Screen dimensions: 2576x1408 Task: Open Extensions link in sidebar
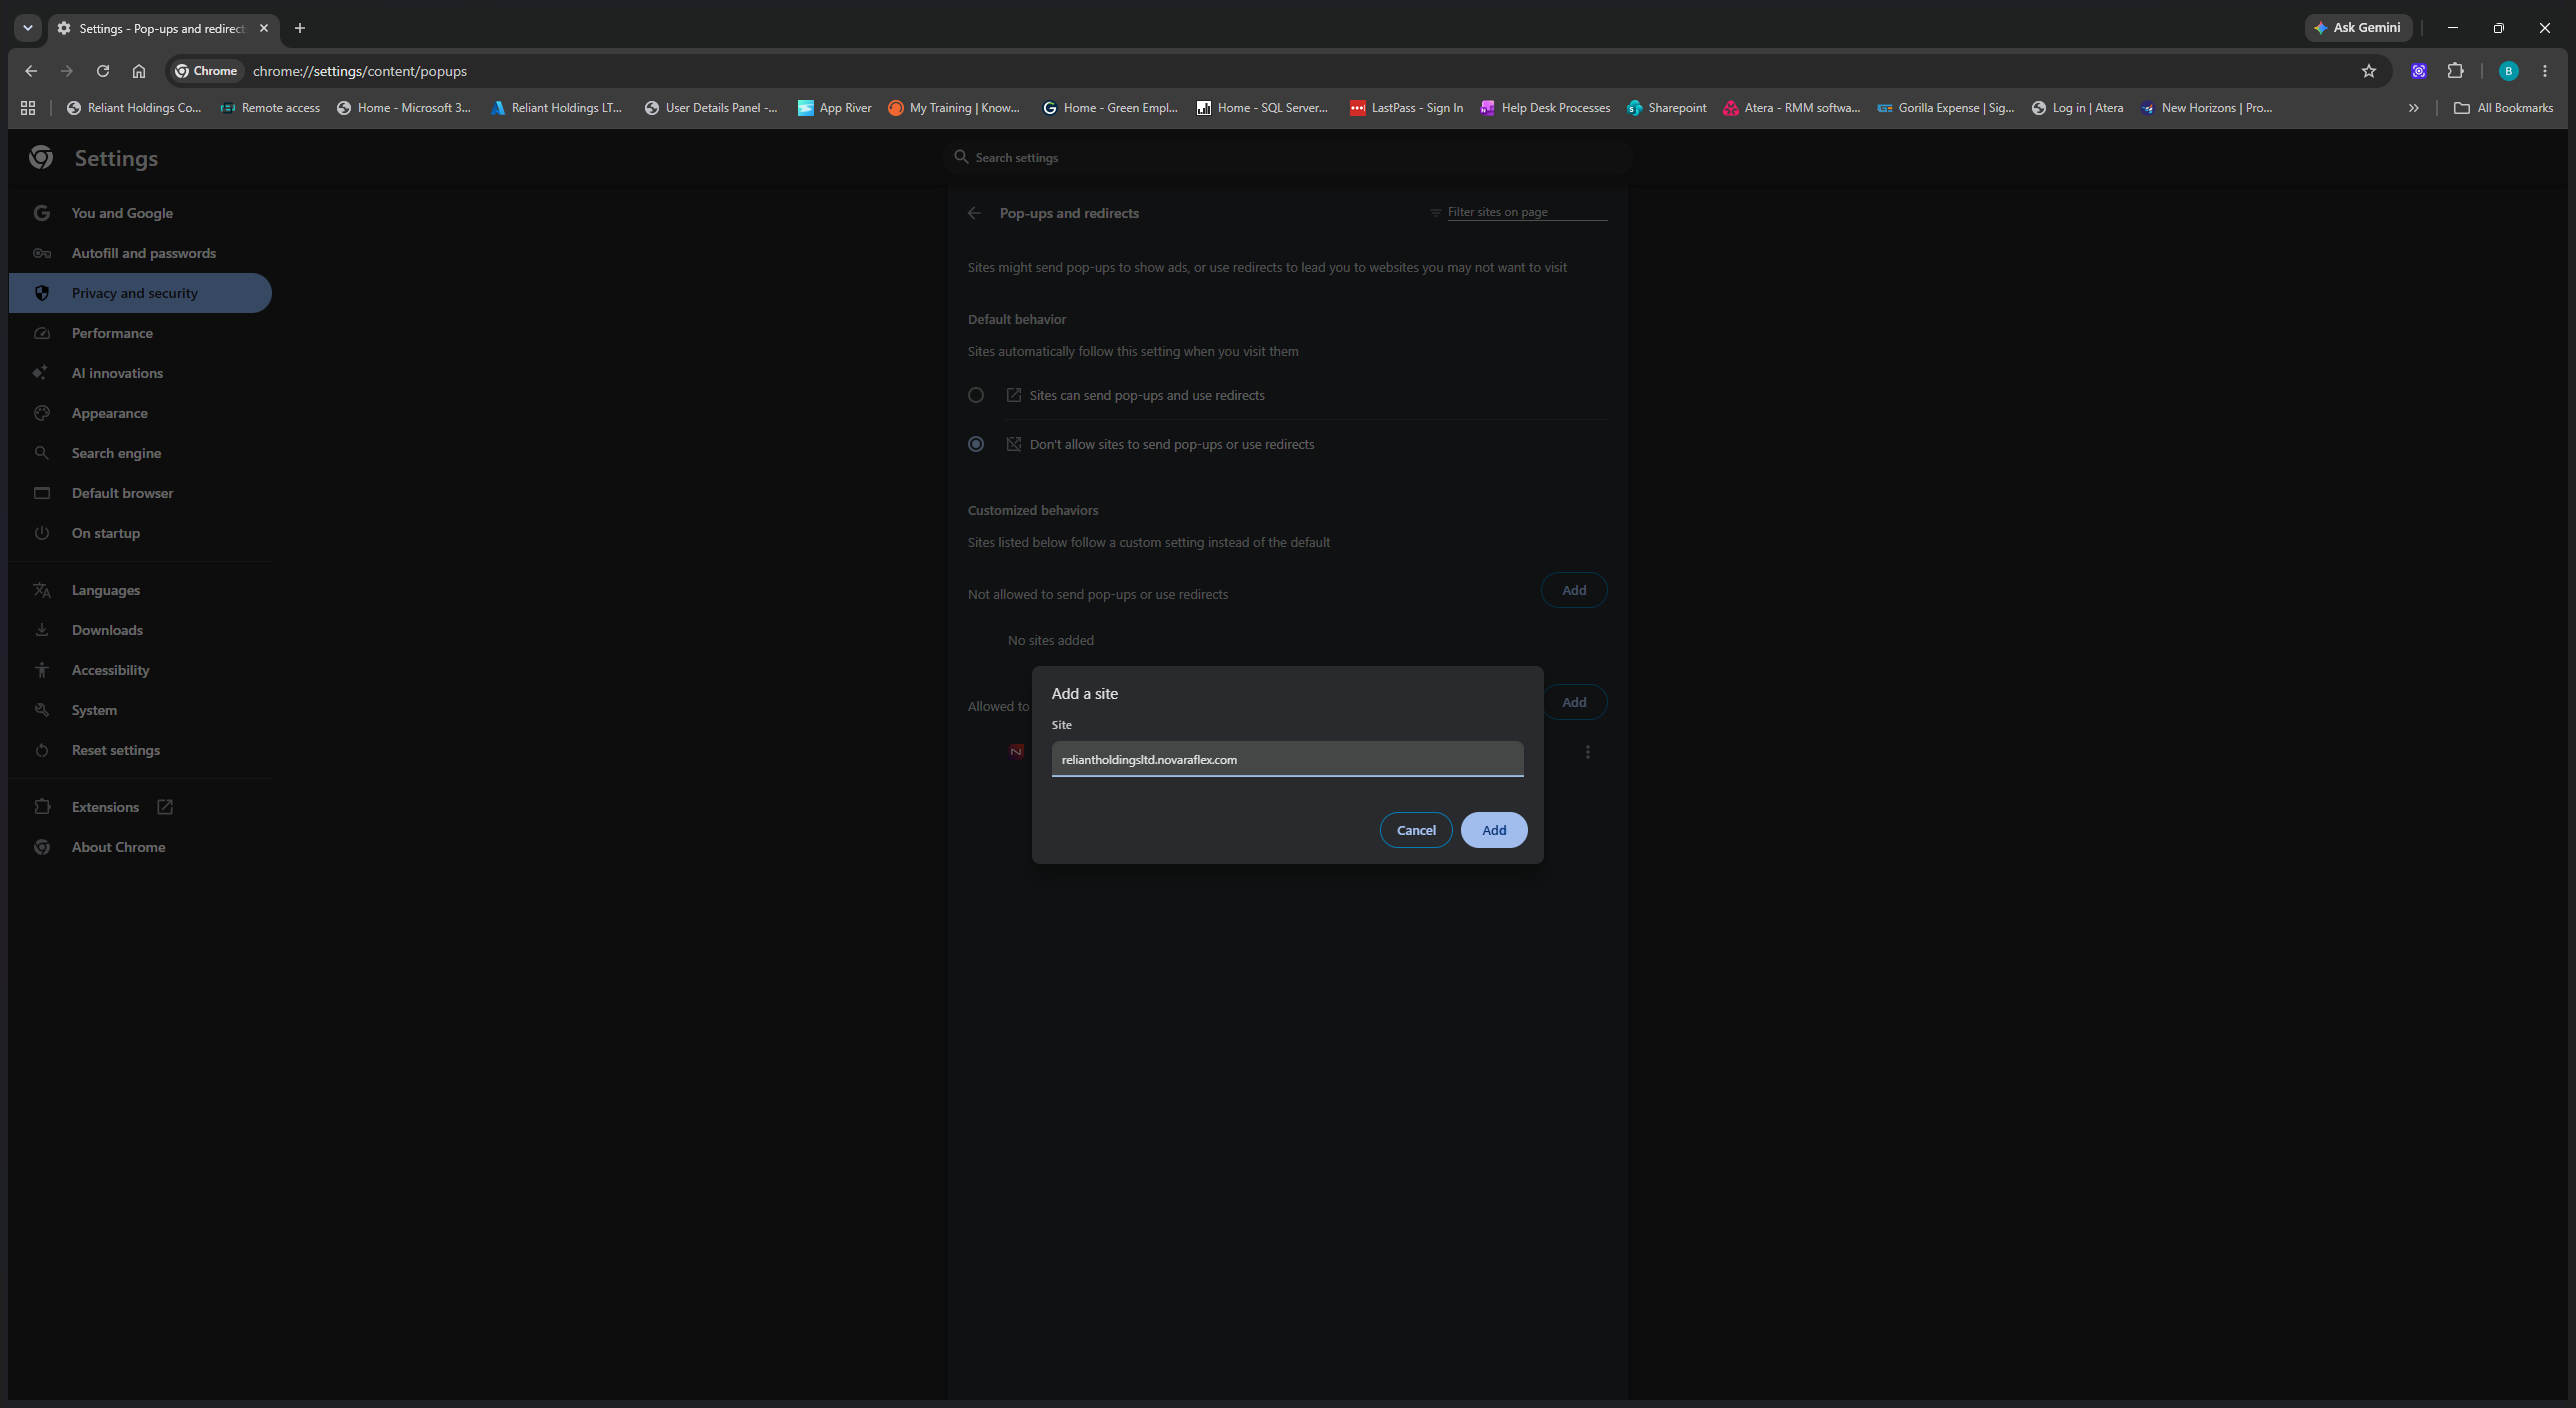pos(140,807)
